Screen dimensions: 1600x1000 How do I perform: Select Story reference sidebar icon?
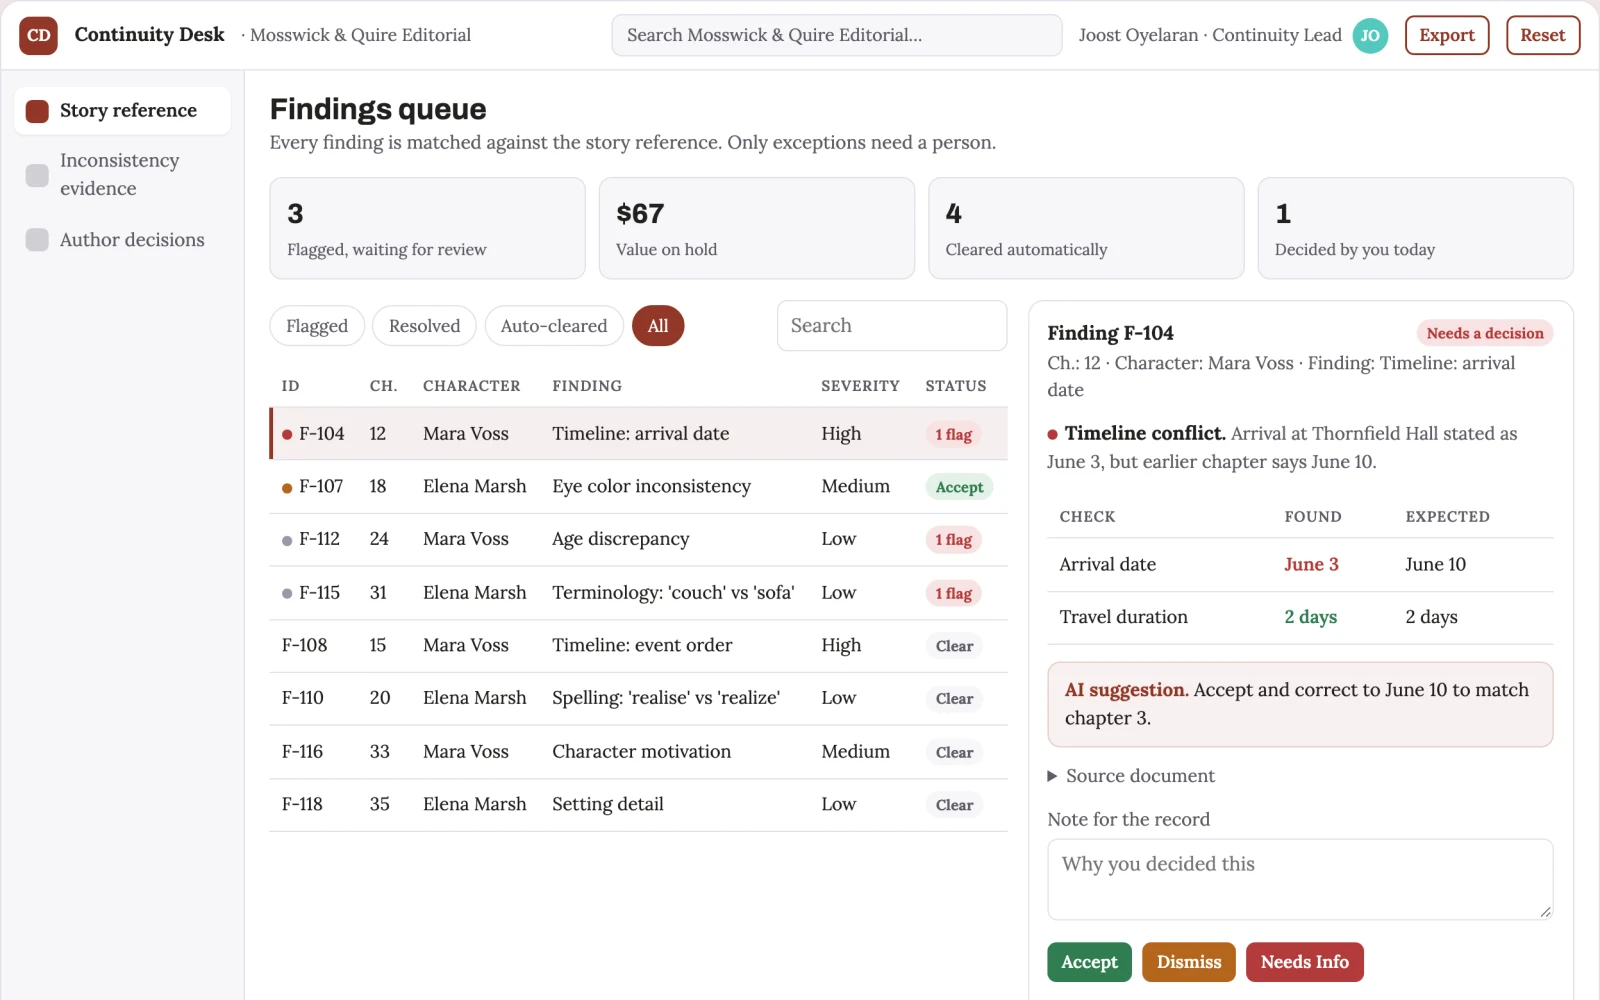37,111
